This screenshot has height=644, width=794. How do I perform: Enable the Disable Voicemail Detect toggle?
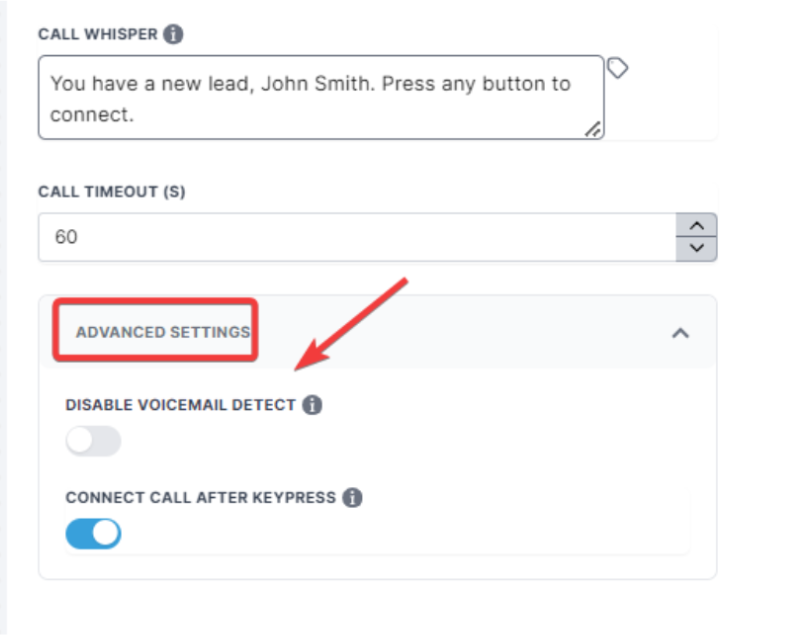(93, 441)
